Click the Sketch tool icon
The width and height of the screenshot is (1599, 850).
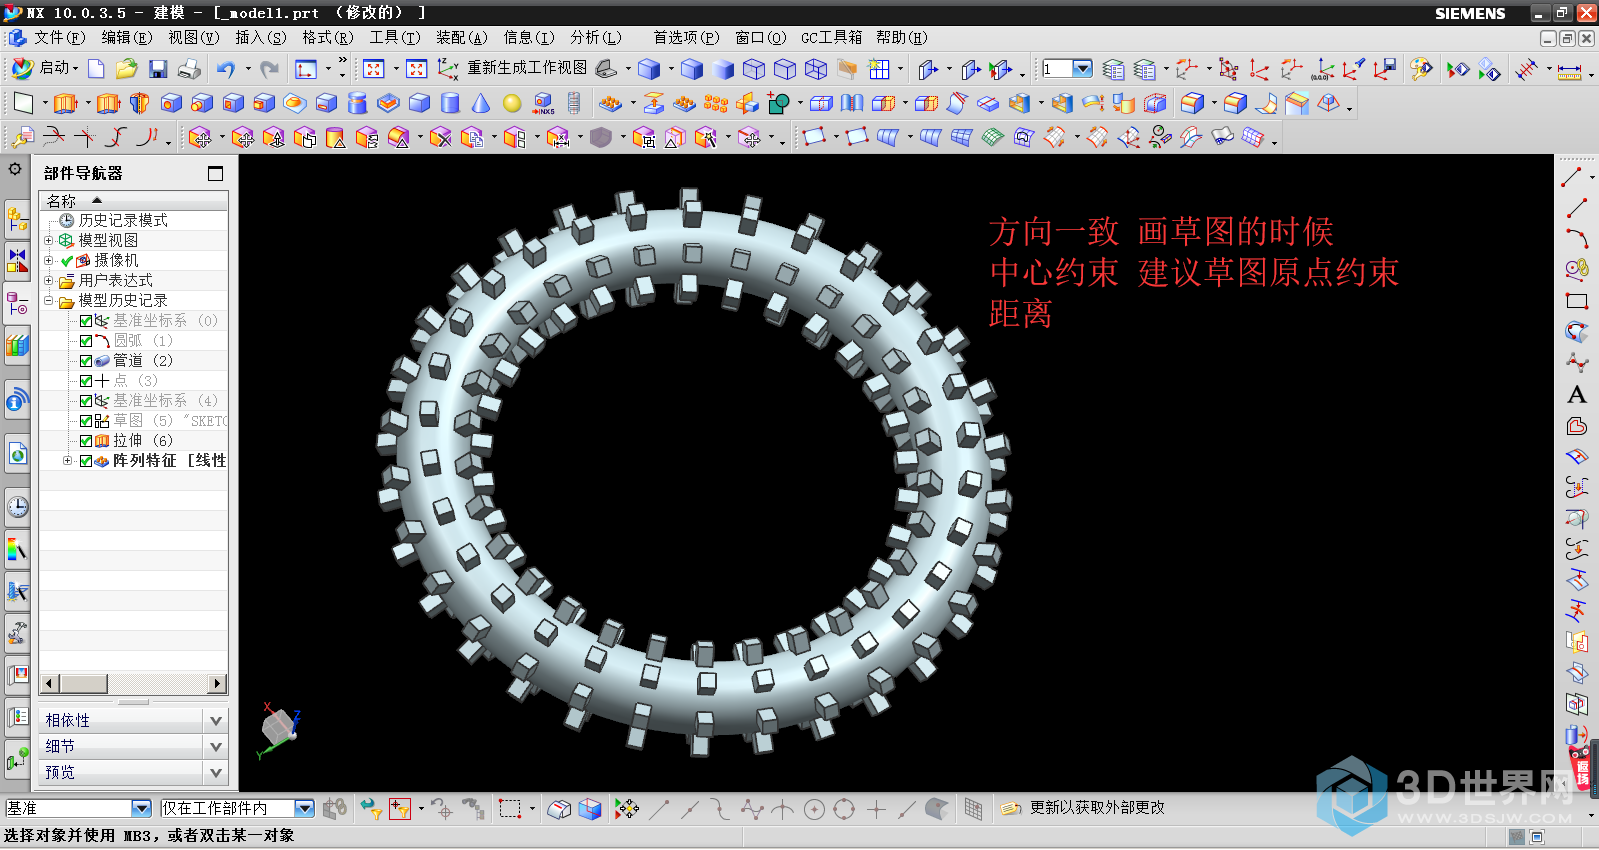[22, 103]
